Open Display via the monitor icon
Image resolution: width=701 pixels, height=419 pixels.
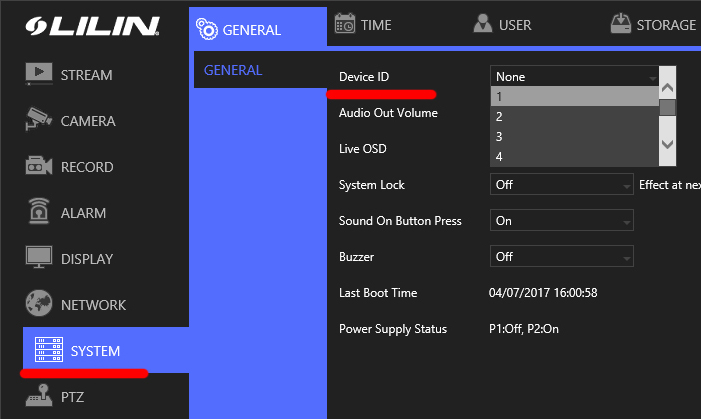[x=39, y=258]
